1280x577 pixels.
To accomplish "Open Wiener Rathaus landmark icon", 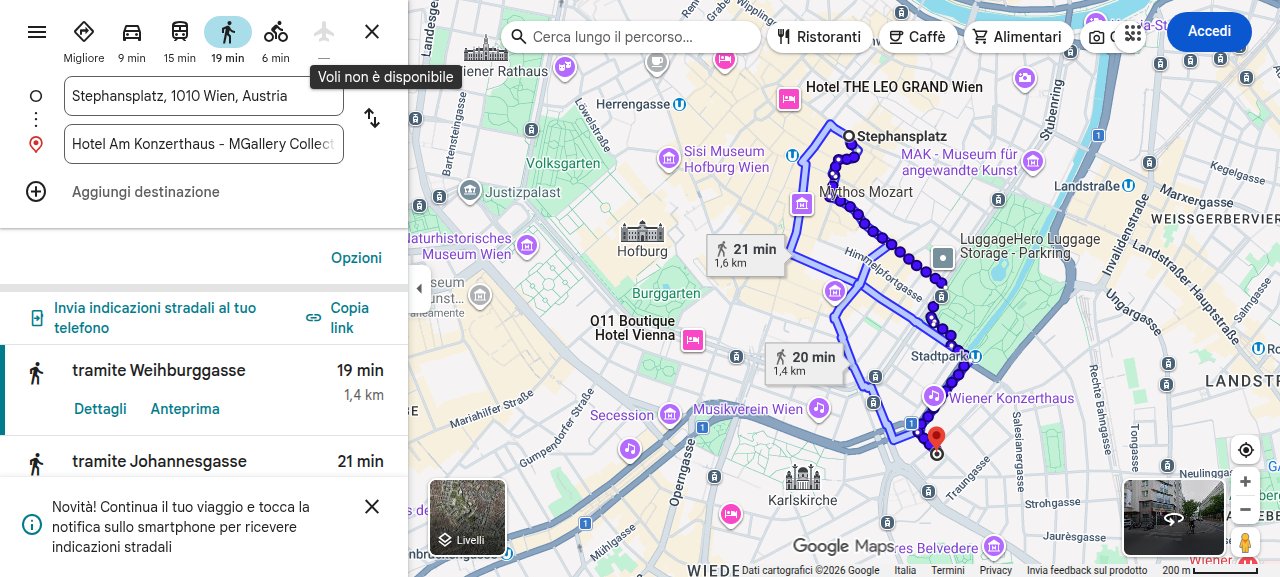I will click(486, 48).
